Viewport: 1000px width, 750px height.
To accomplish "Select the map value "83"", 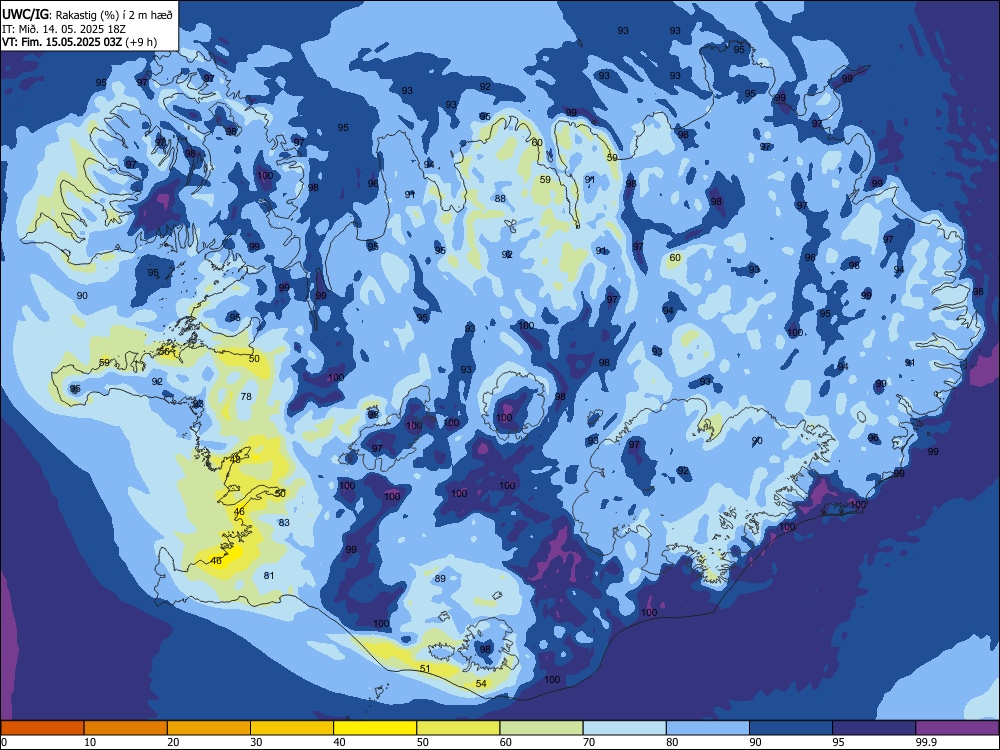I will pyautogui.click(x=284, y=522).
